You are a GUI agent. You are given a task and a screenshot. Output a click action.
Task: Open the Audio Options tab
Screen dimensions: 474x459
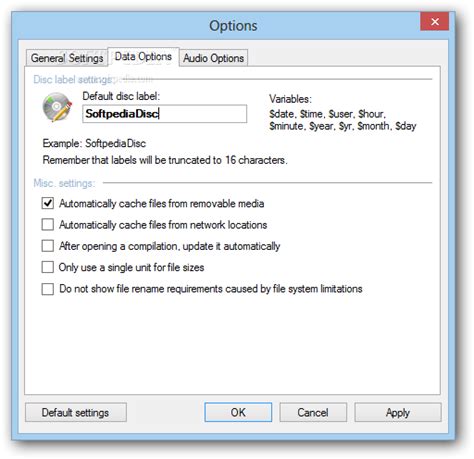click(x=213, y=58)
